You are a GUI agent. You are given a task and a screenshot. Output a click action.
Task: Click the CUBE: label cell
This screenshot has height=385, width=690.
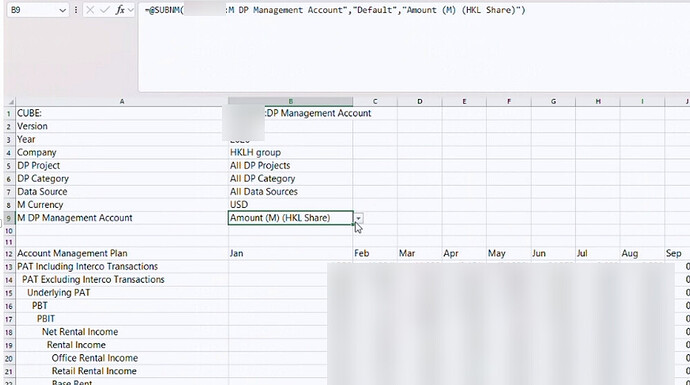point(122,113)
